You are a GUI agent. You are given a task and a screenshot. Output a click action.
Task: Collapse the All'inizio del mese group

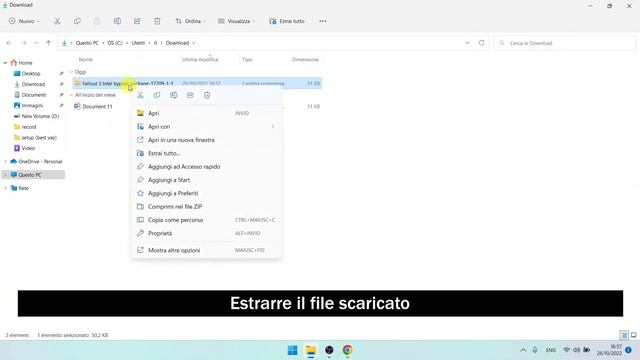pos(71,95)
